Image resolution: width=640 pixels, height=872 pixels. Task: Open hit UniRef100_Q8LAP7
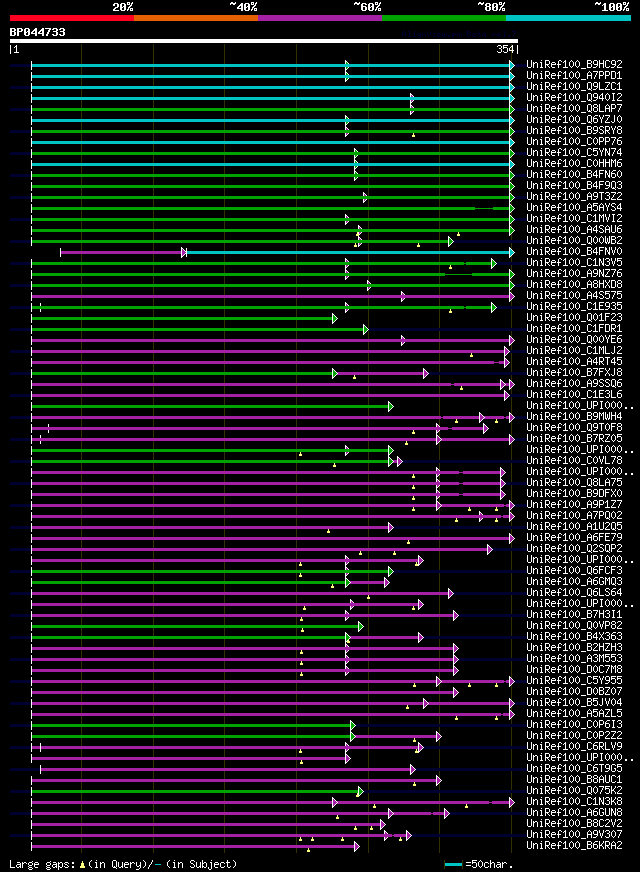tap(574, 108)
